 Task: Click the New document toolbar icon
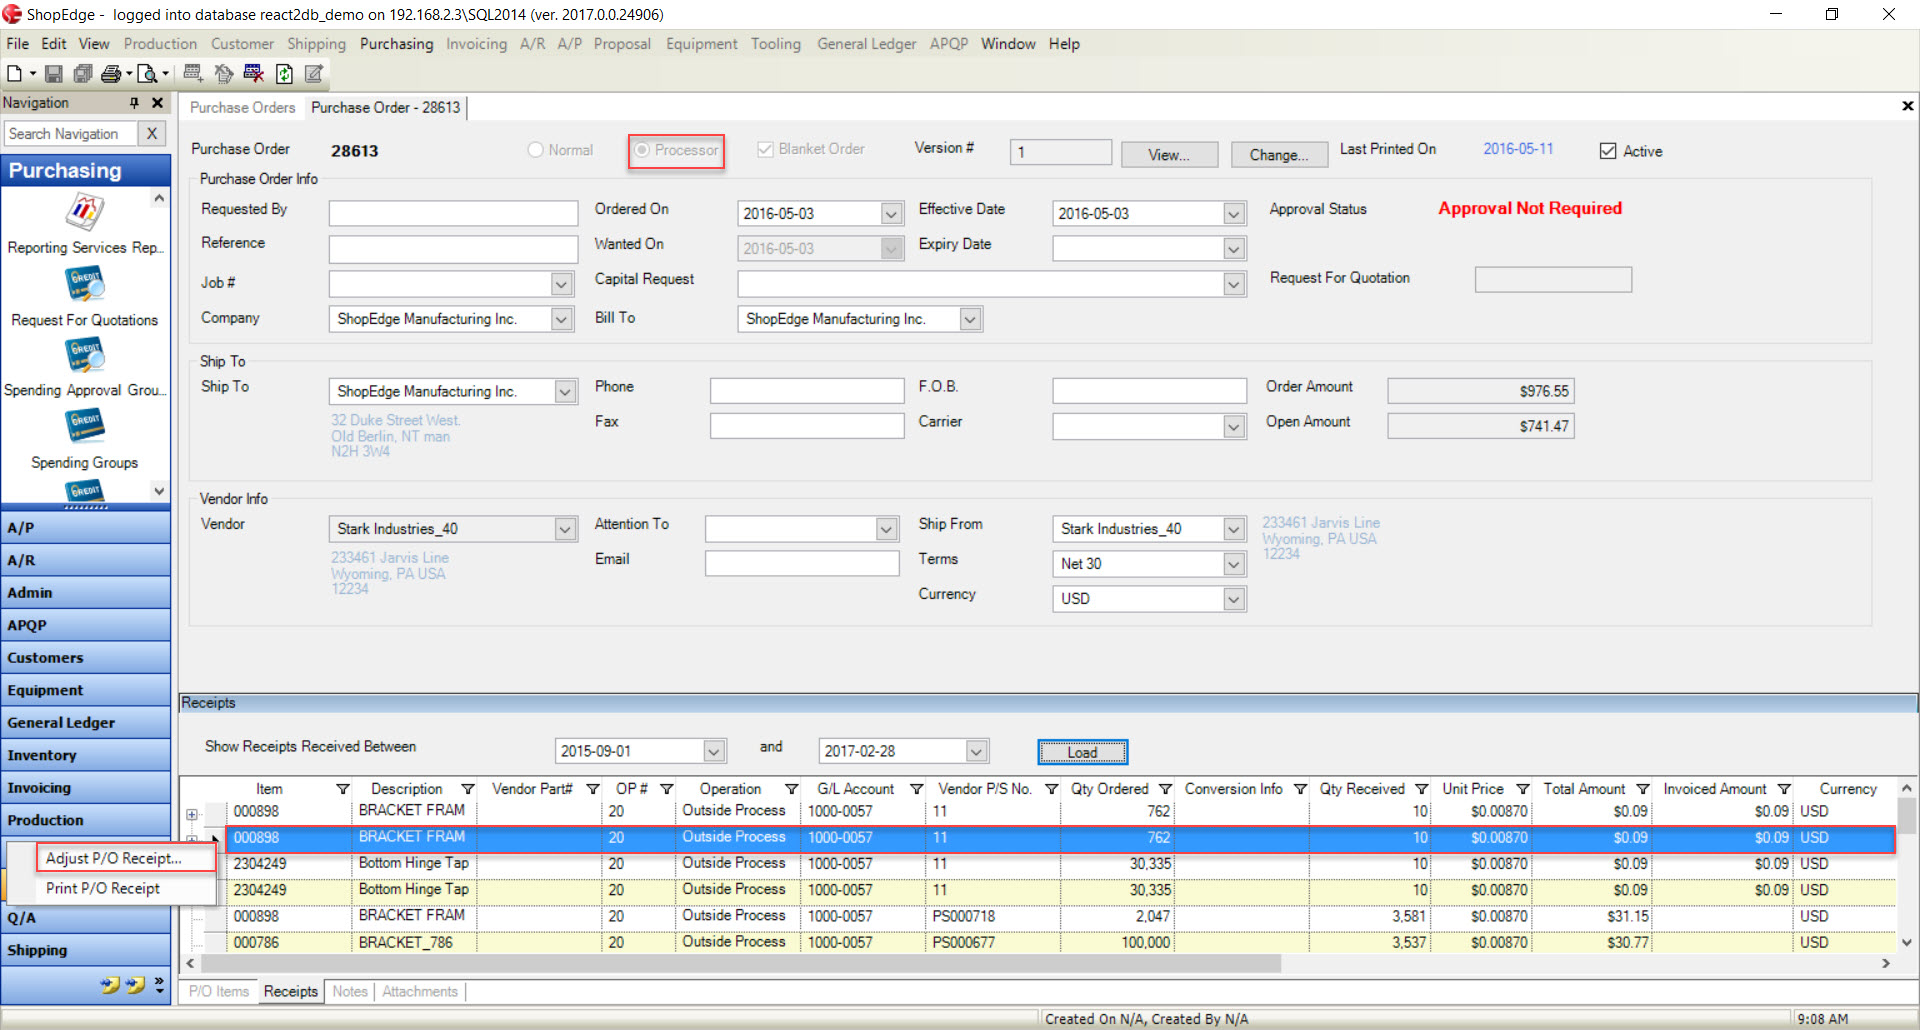pyautogui.click(x=15, y=74)
